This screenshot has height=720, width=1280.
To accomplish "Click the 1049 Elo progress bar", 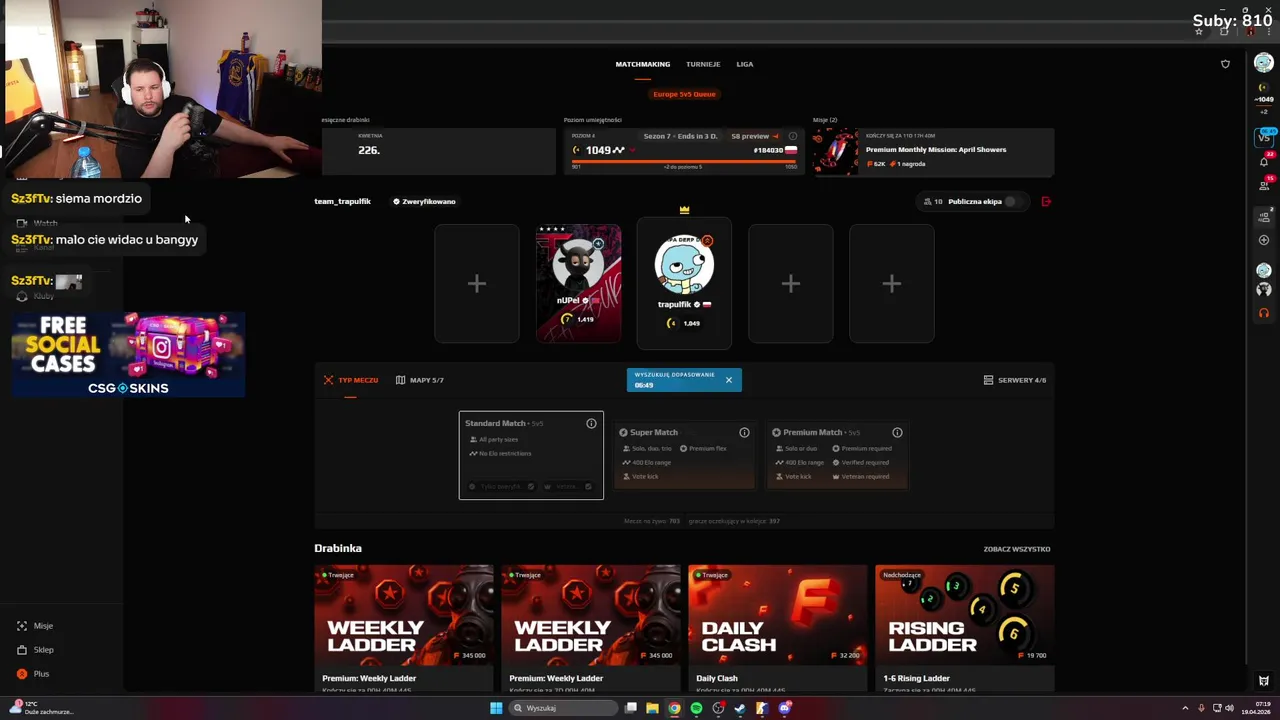I will [684, 160].
